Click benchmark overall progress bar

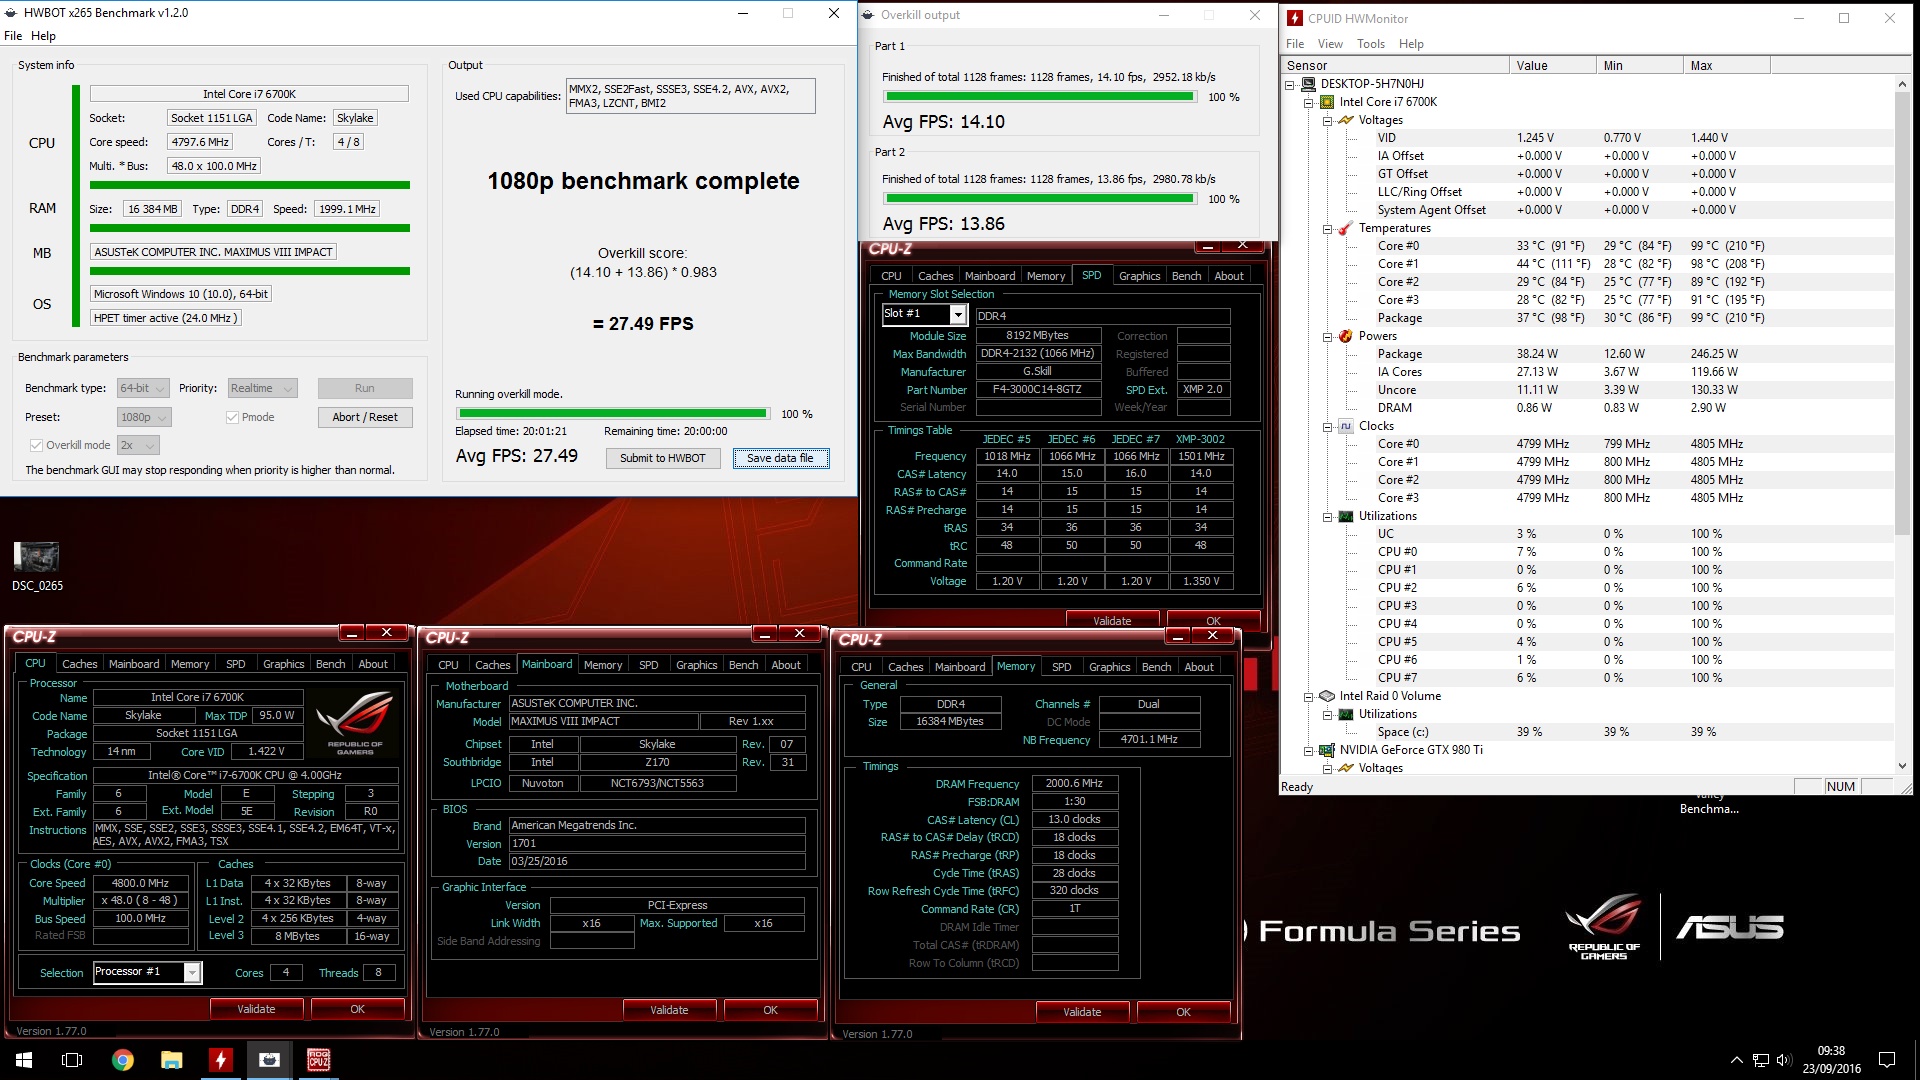click(613, 413)
